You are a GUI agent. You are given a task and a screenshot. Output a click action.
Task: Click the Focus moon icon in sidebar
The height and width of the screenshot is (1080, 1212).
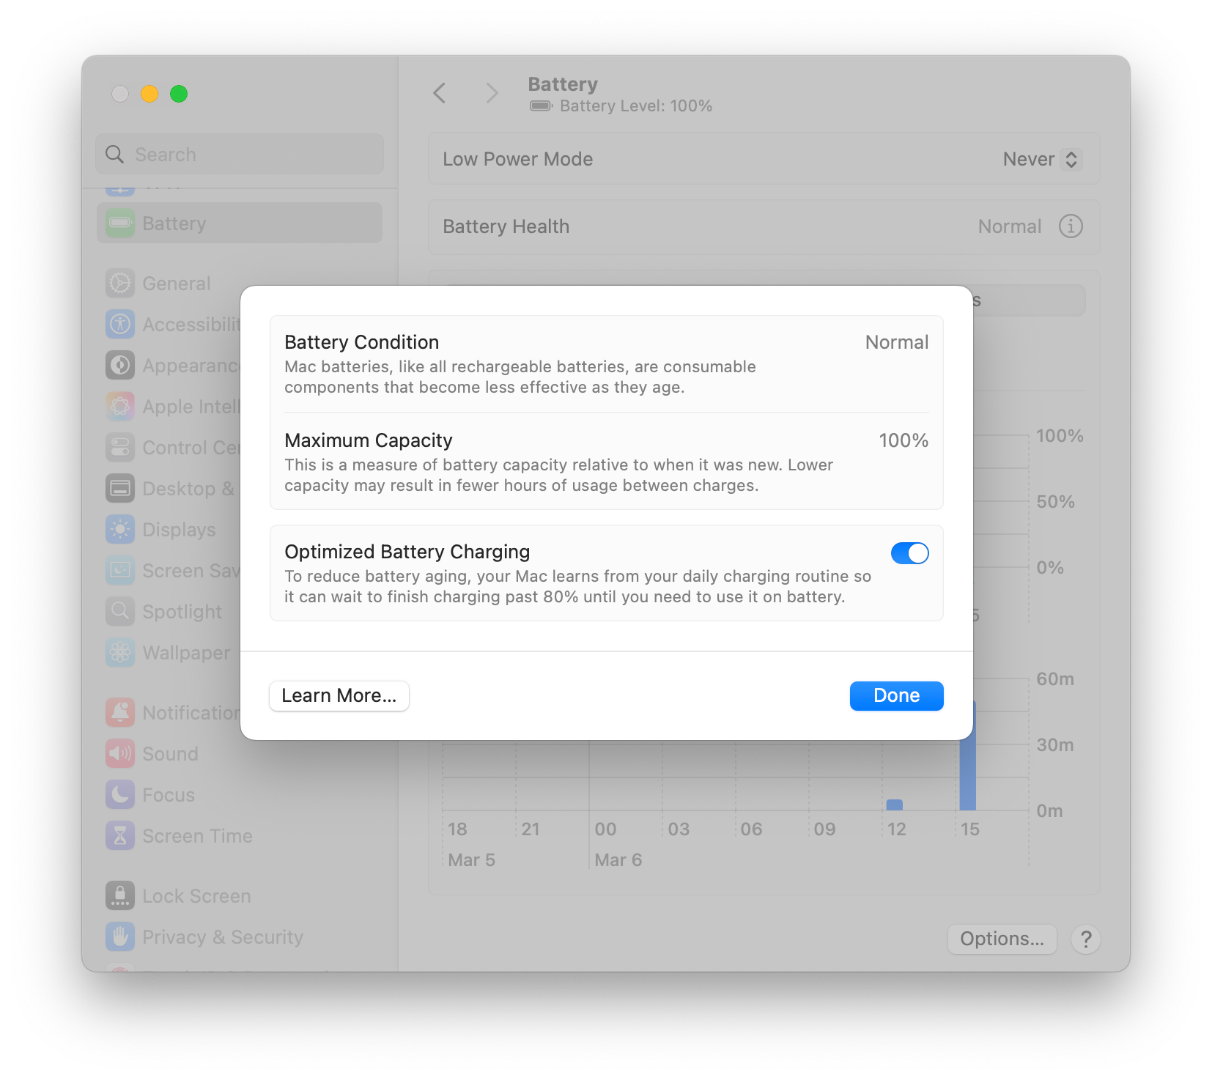coord(120,794)
